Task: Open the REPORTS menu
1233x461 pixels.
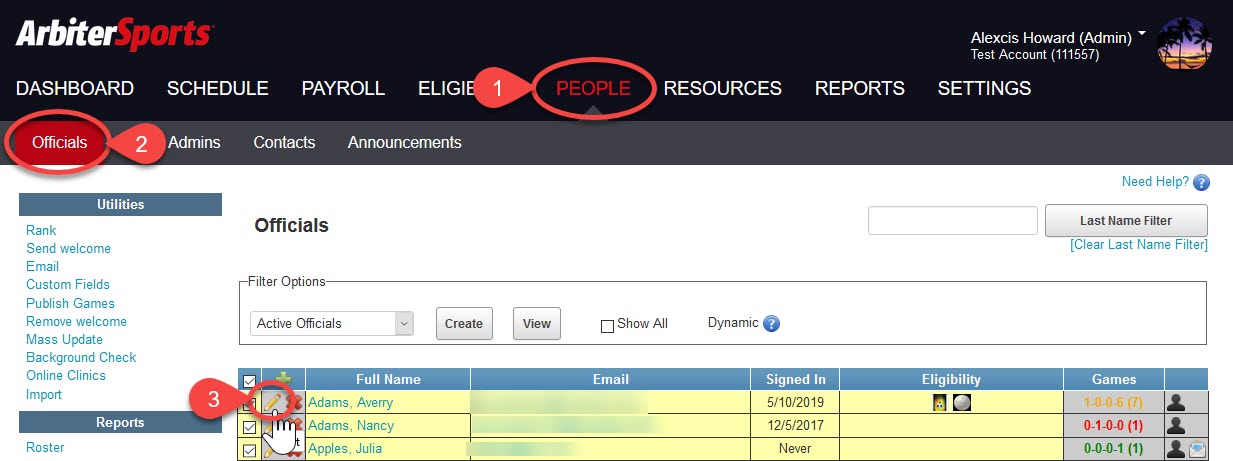Action: (x=860, y=88)
